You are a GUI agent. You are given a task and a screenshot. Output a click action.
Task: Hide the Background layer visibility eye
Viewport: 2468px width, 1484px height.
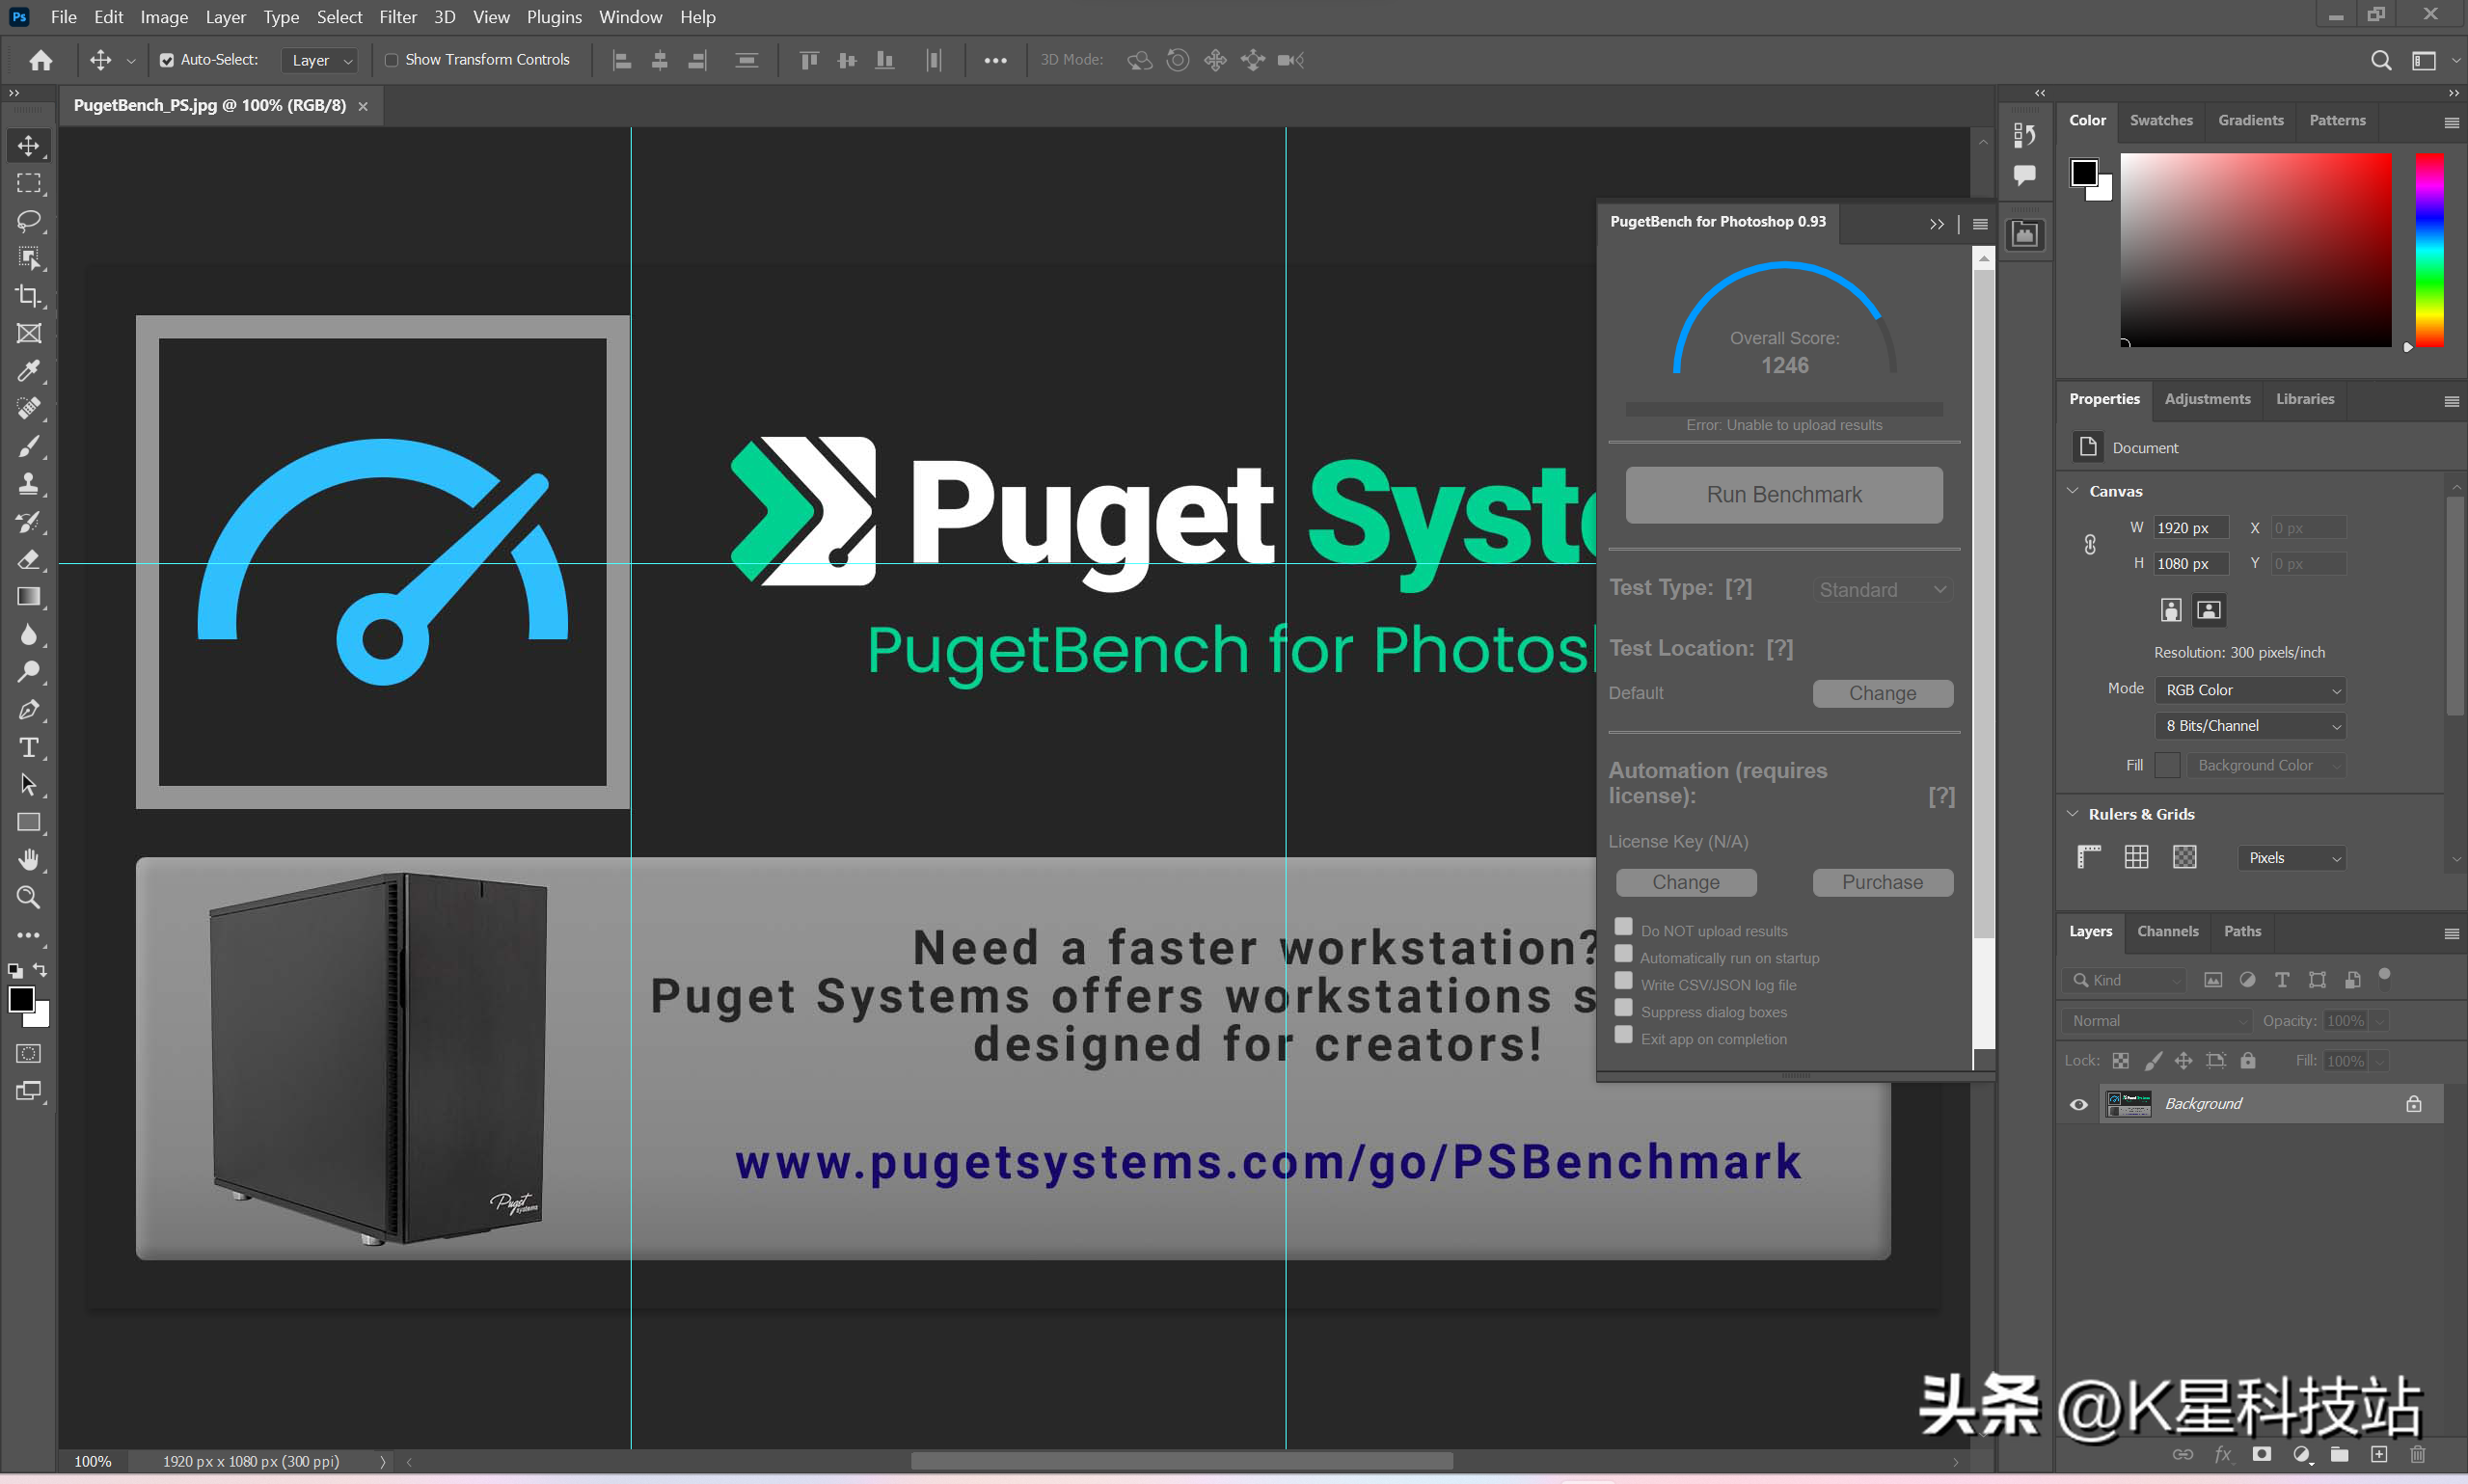point(2079,1104)
